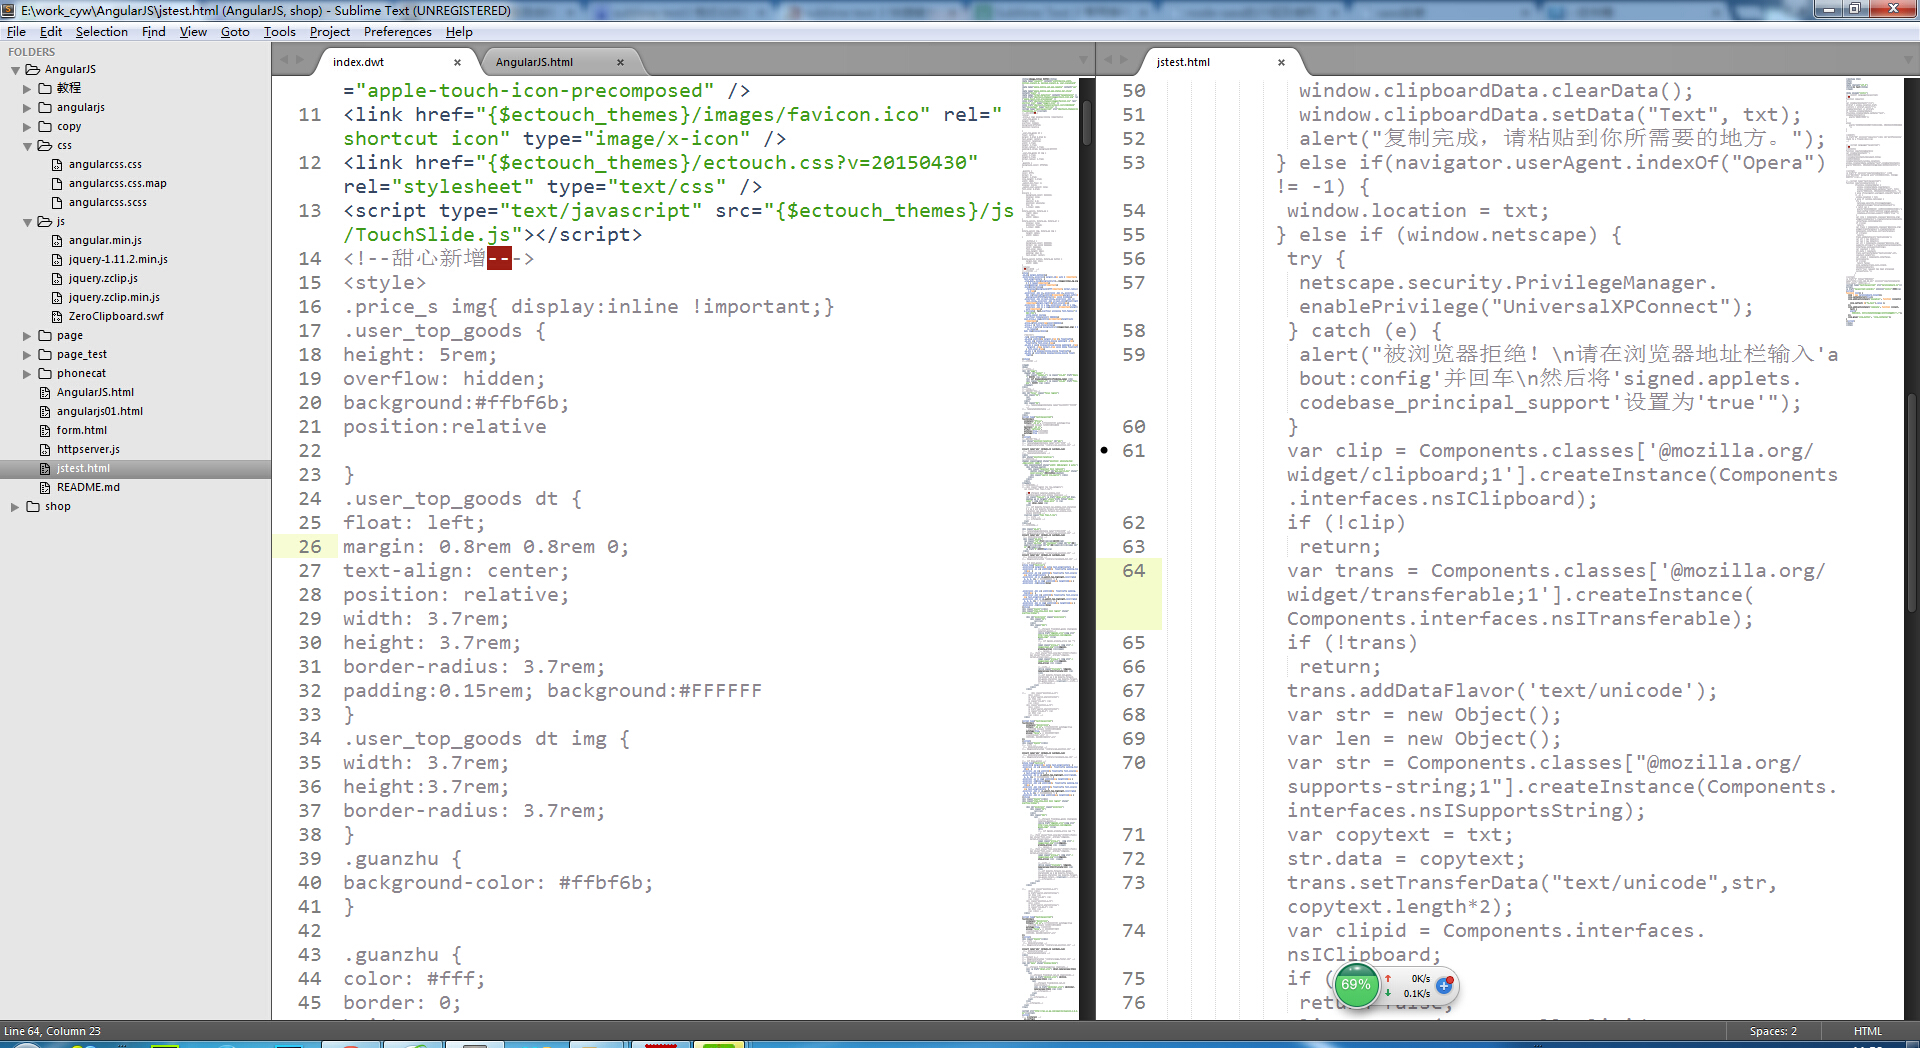
Task: Collapse the css folder in sidebar
Action: coord(28,146)
